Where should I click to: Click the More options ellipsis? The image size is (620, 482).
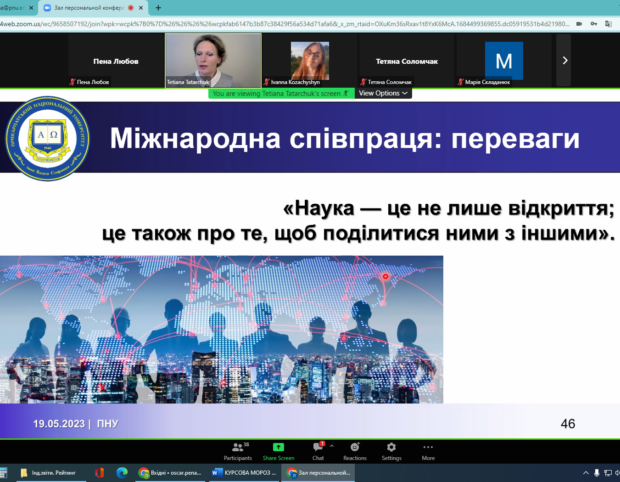(428, 452)
